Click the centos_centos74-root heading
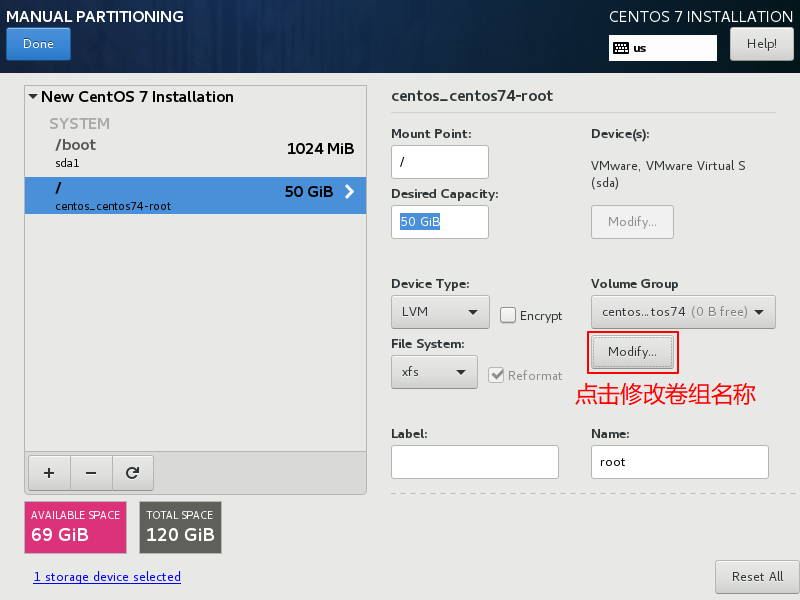The image size is (800, 600). 472,96
